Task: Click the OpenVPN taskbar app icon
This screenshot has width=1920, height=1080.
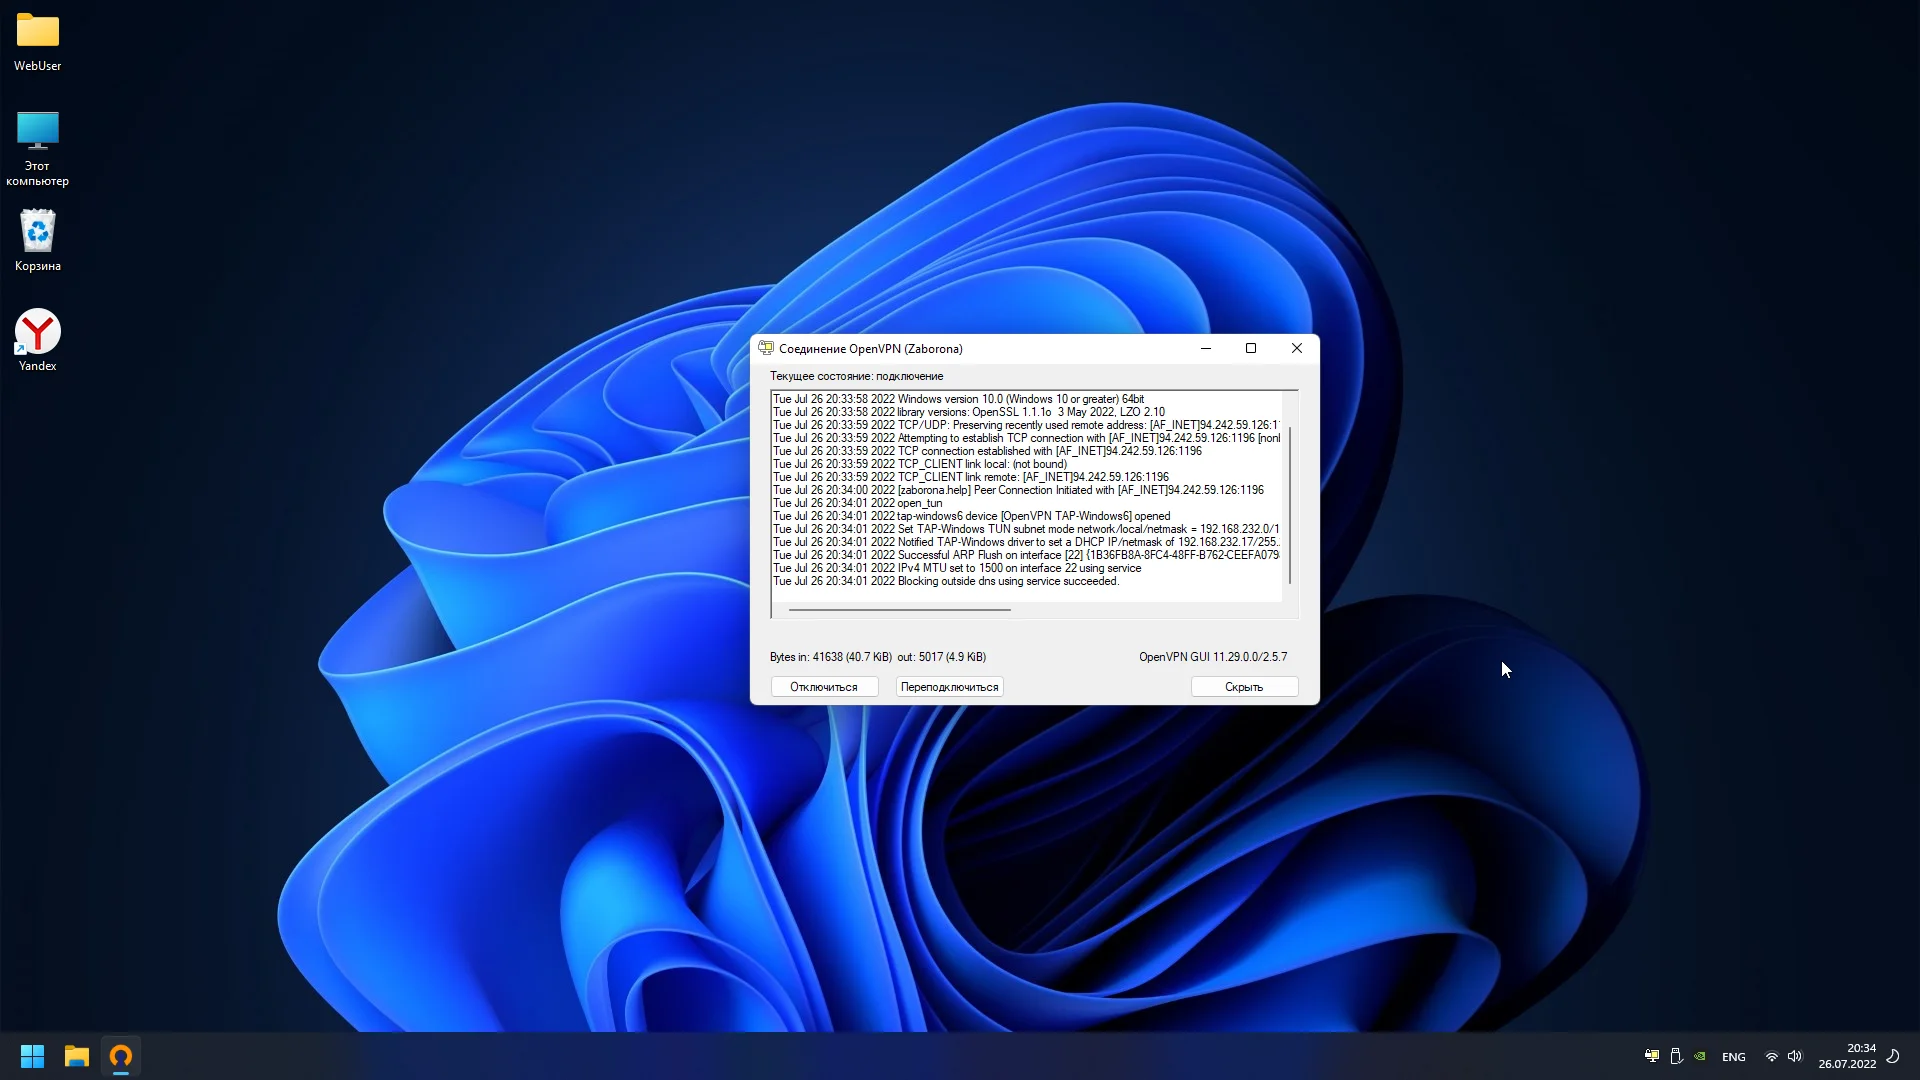Action: (x=121, y=1056)
